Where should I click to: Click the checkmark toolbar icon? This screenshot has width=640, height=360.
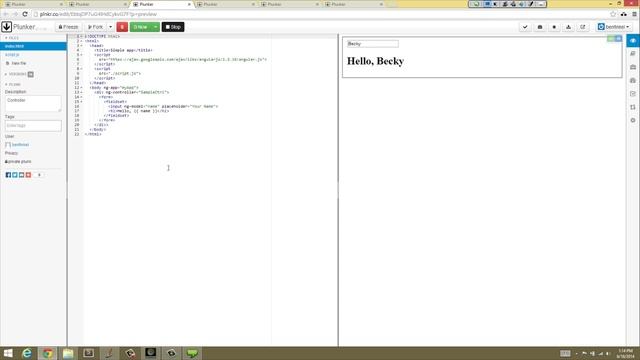(x=525, y=27)
